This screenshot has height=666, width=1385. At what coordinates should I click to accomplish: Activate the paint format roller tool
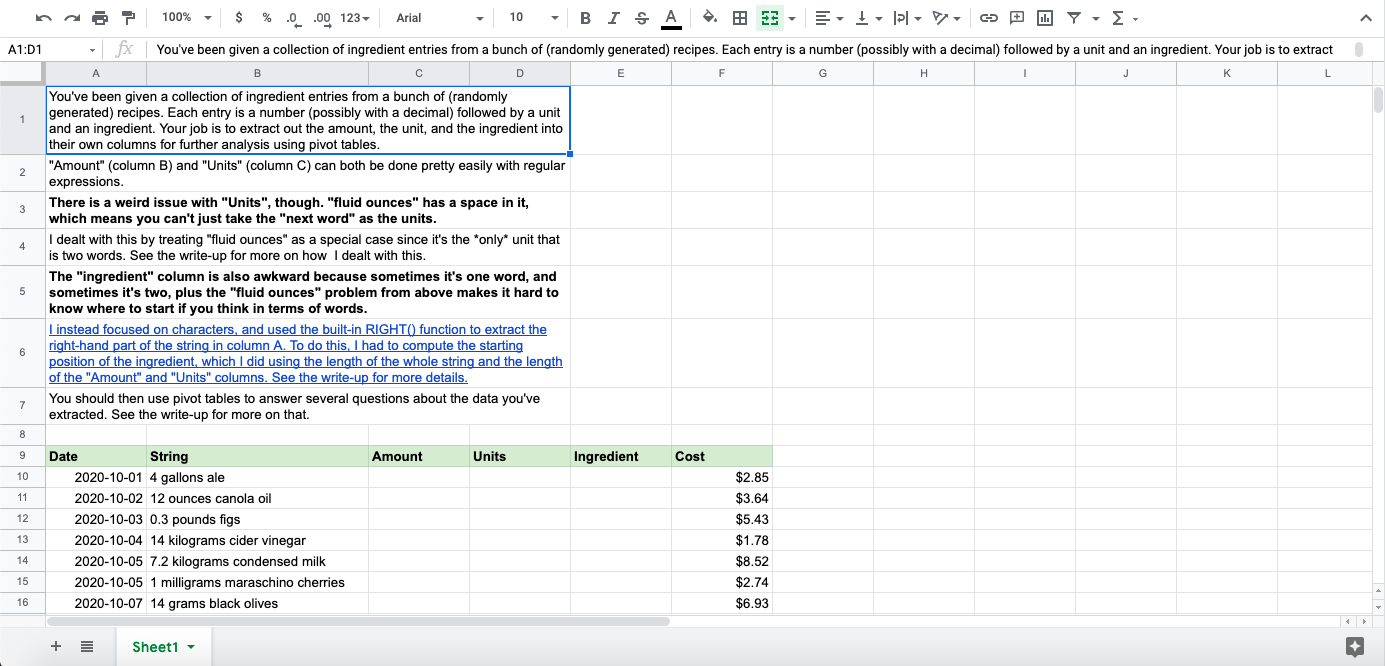pyautogui.click(x=128, y=18)
